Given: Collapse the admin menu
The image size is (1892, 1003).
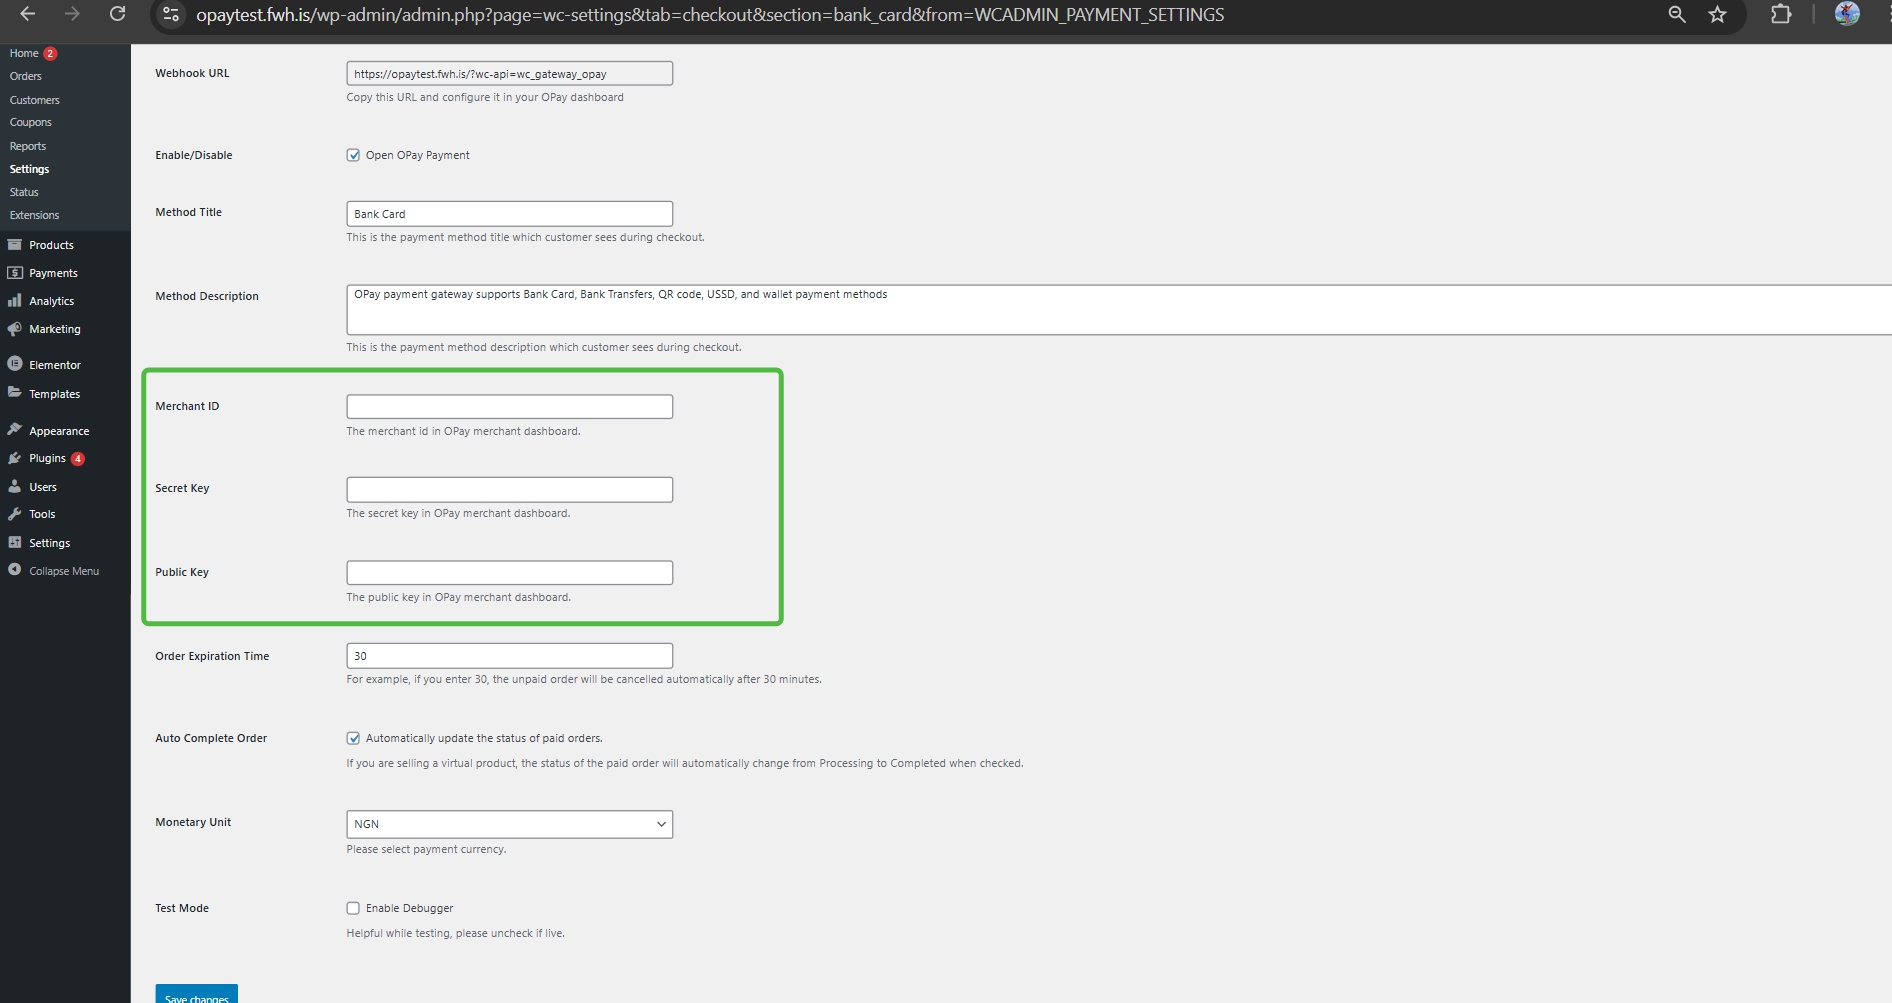Looking at the screenshot, I should pyautogui.click(x=63, y=570).
